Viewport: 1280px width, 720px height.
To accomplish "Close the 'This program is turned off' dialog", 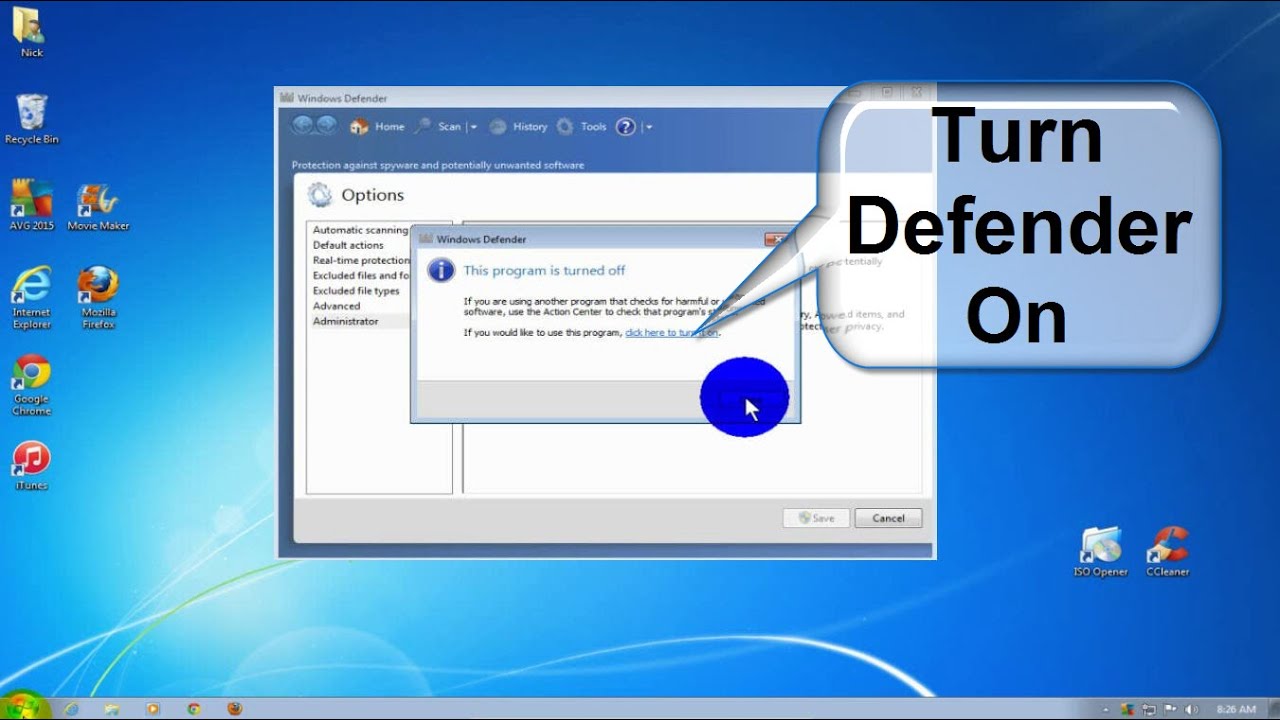I will pos(777,239).
